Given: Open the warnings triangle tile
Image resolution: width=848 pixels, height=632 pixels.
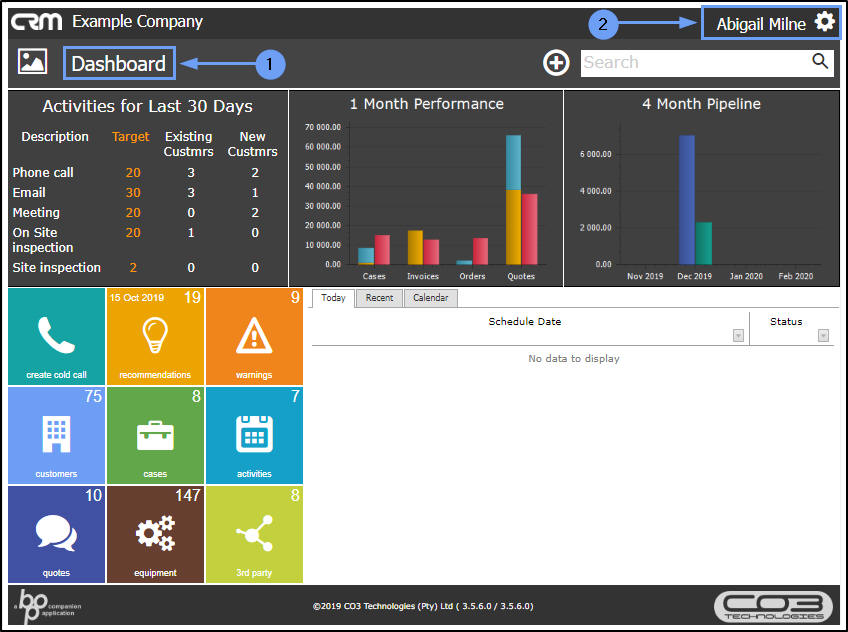Looking at the screenshot, I should (x=254, y=336).
